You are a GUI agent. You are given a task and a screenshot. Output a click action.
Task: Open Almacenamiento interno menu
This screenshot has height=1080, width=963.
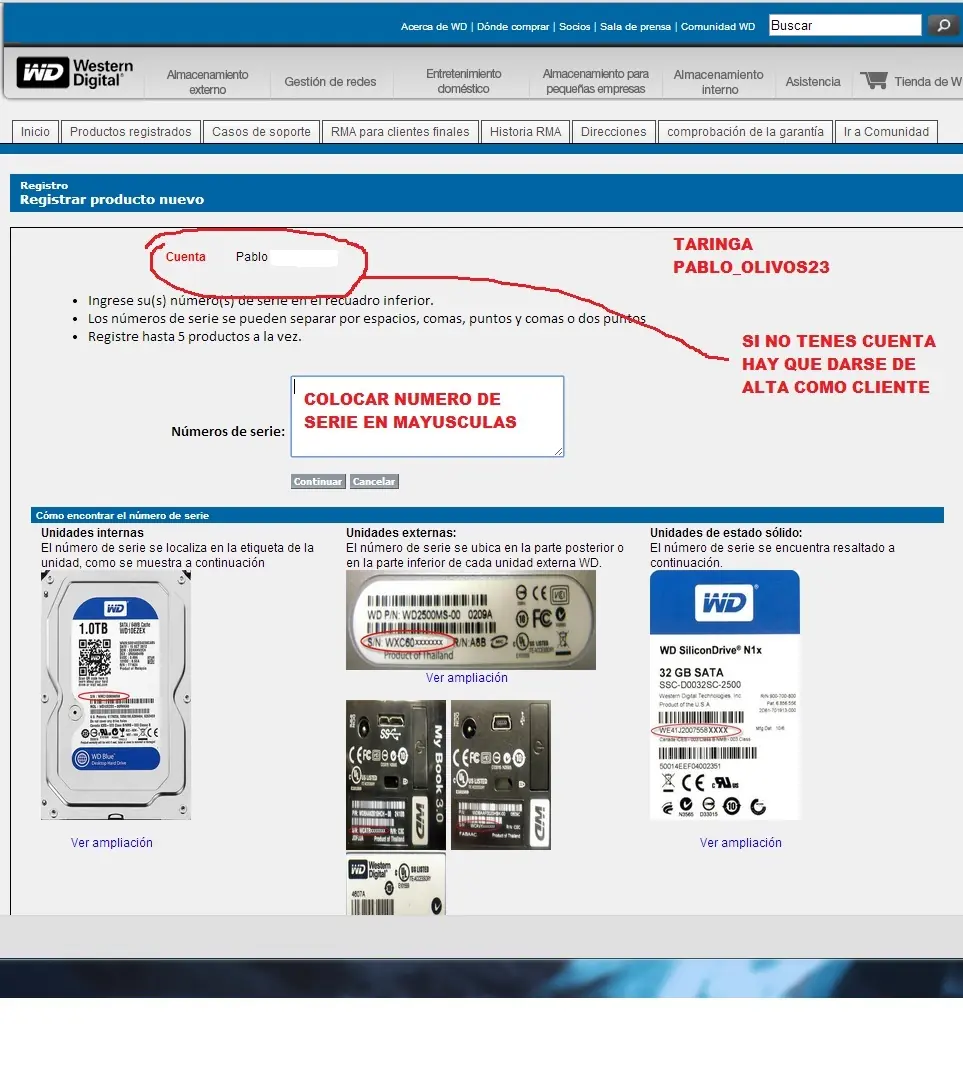click(718, 82)
